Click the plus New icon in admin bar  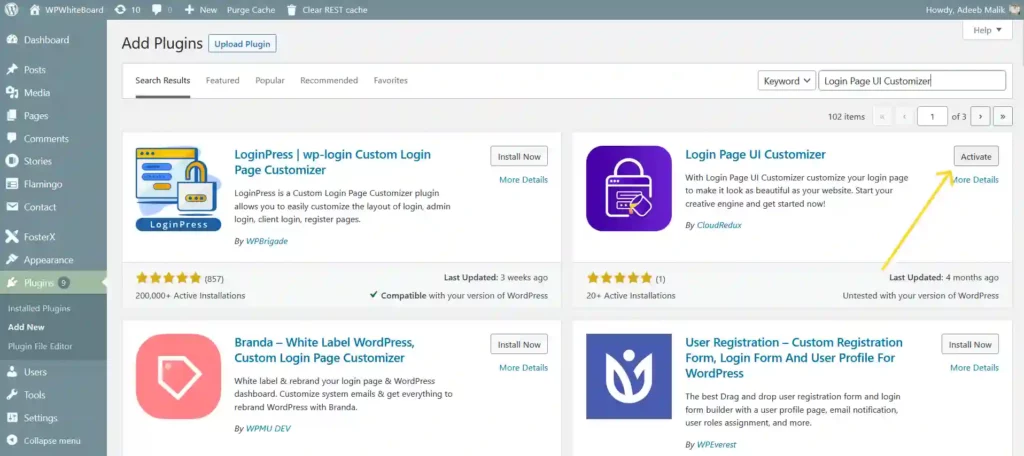(x=189, y=10)
